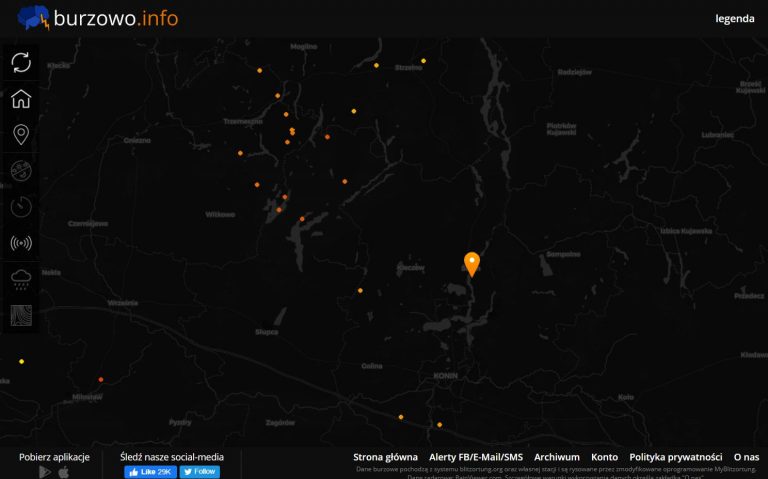This screenshot has height=479, width=768.
Task: Click the refresh icon in the sidebar
Action: click(x=21, y=62)
